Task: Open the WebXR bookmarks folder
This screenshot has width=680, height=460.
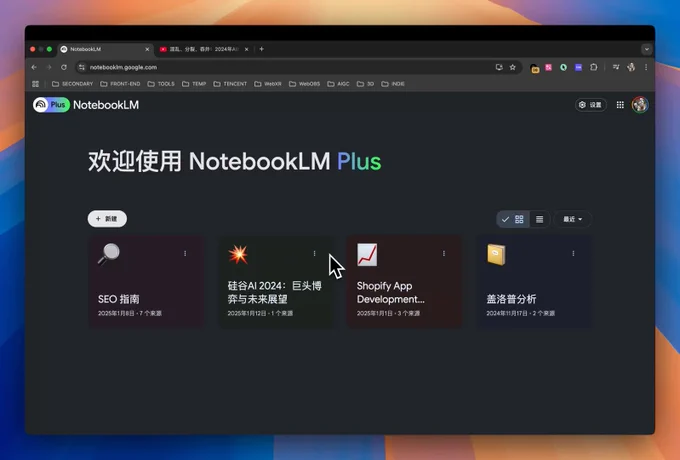Action: tap(268, 84)
